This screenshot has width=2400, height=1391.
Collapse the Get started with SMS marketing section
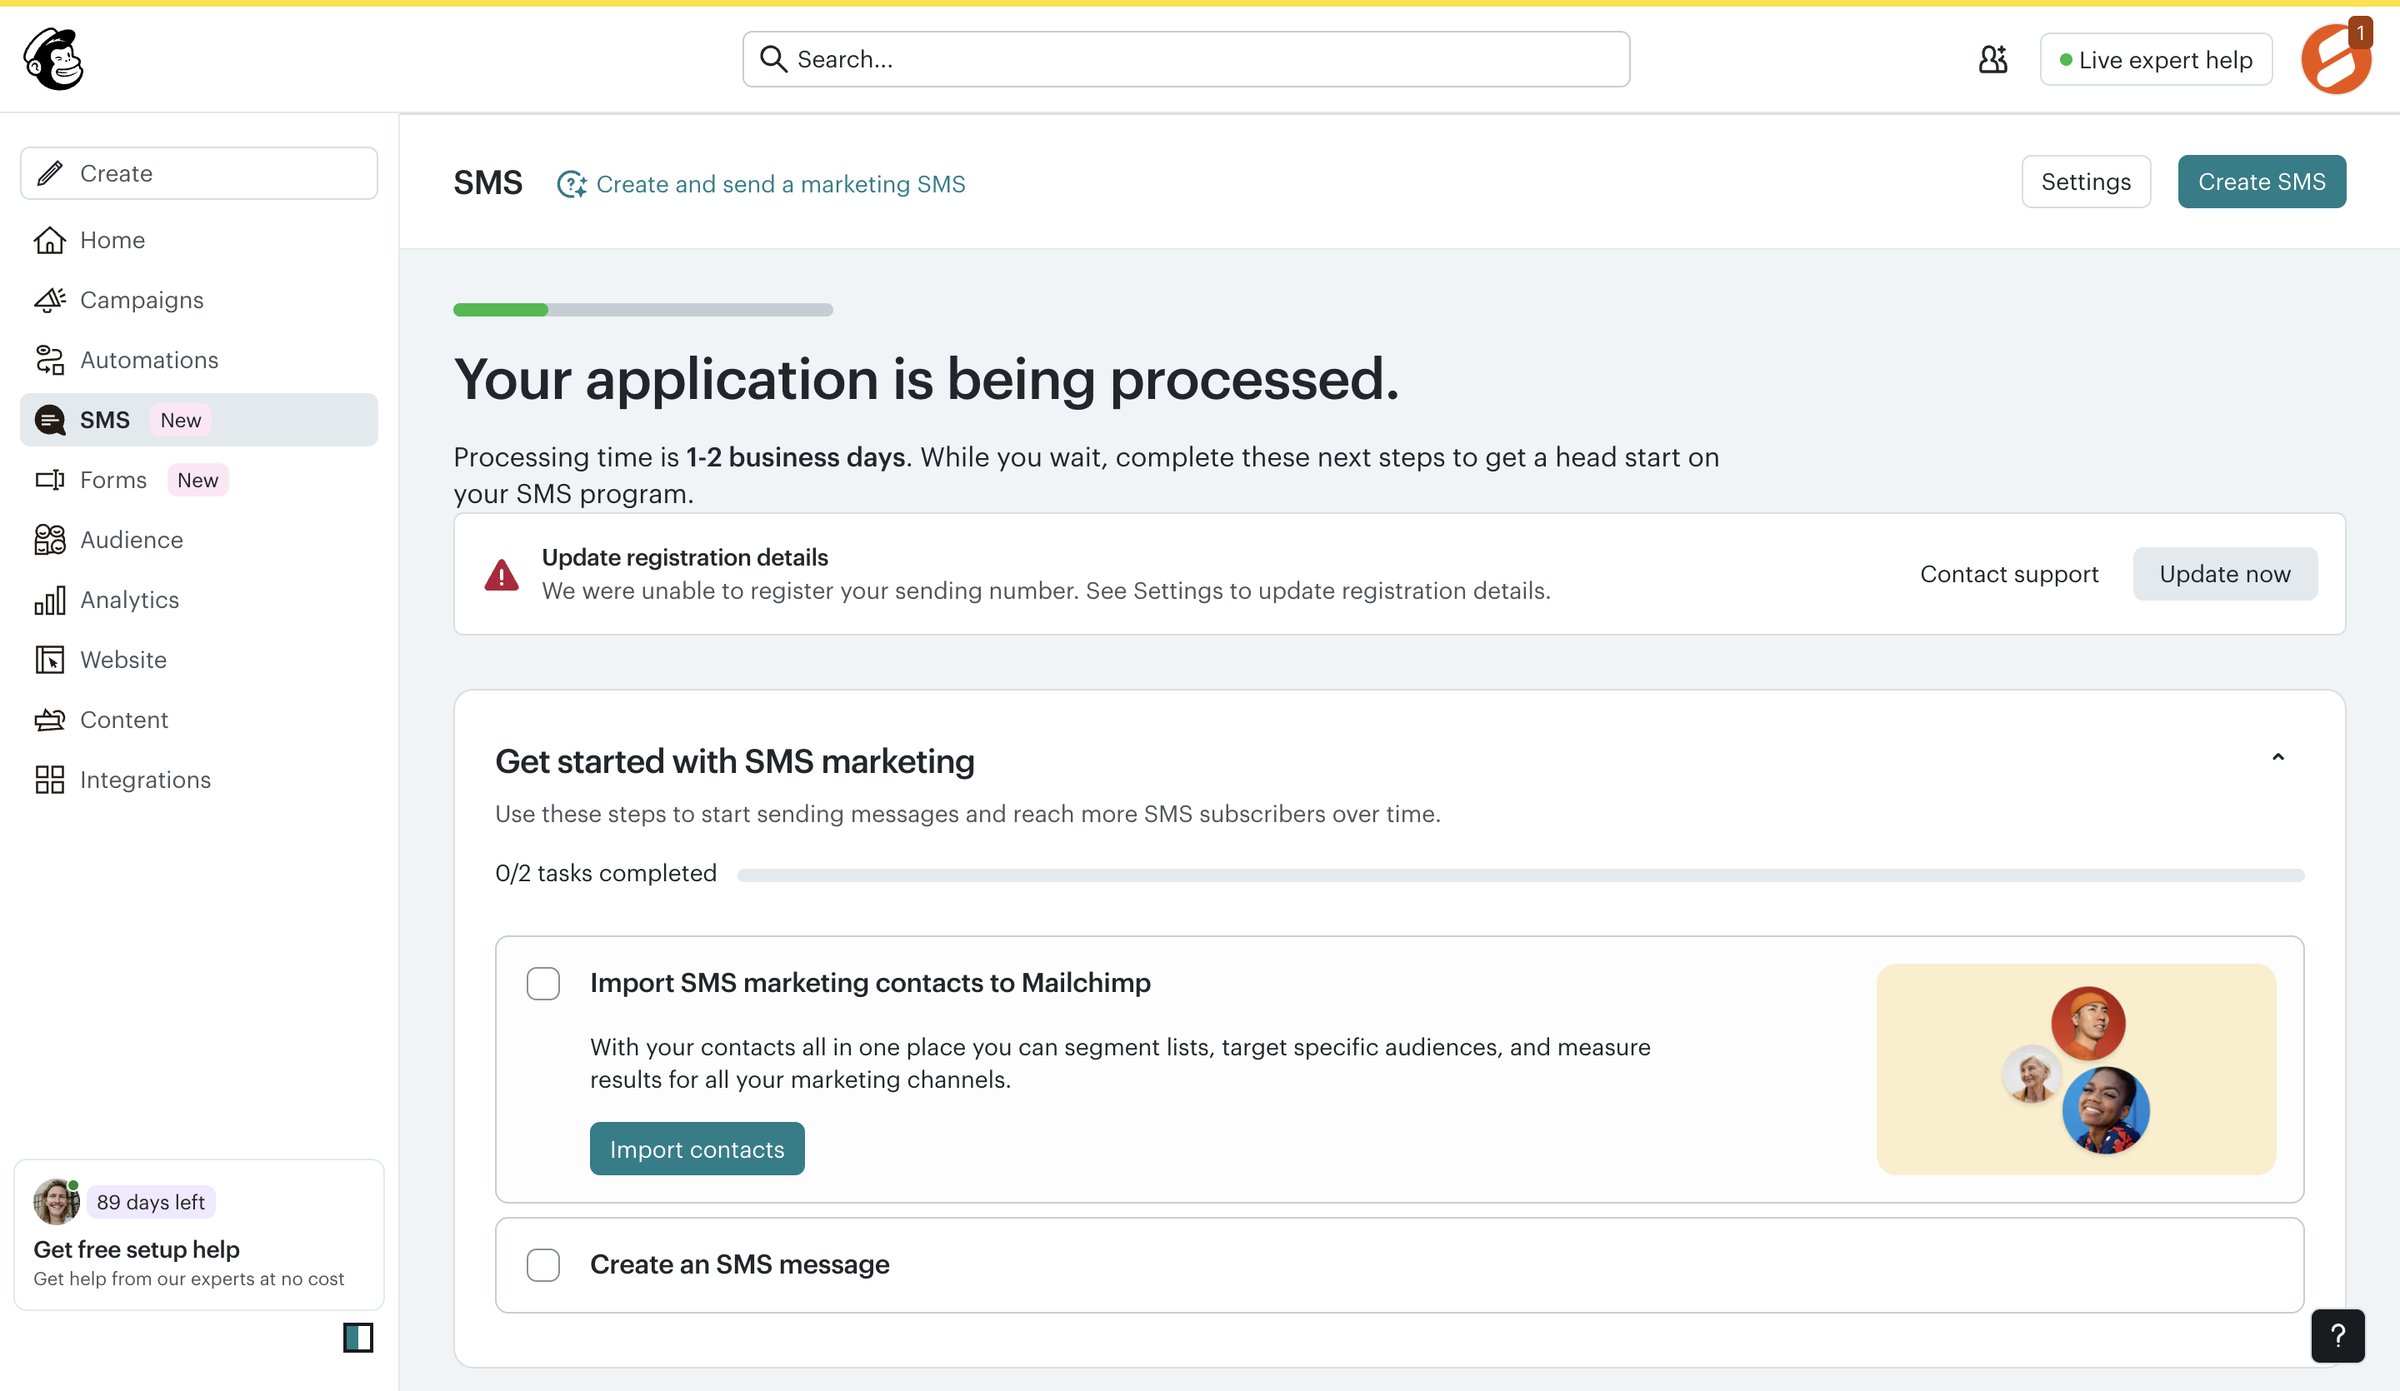pos(2278,758)
